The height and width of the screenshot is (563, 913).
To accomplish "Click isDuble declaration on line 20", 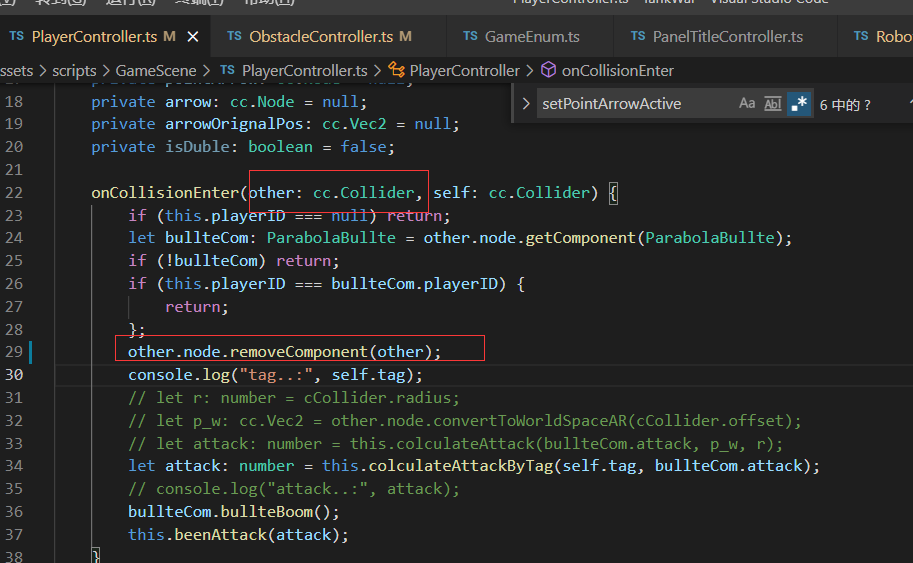I will click(197, 147).
